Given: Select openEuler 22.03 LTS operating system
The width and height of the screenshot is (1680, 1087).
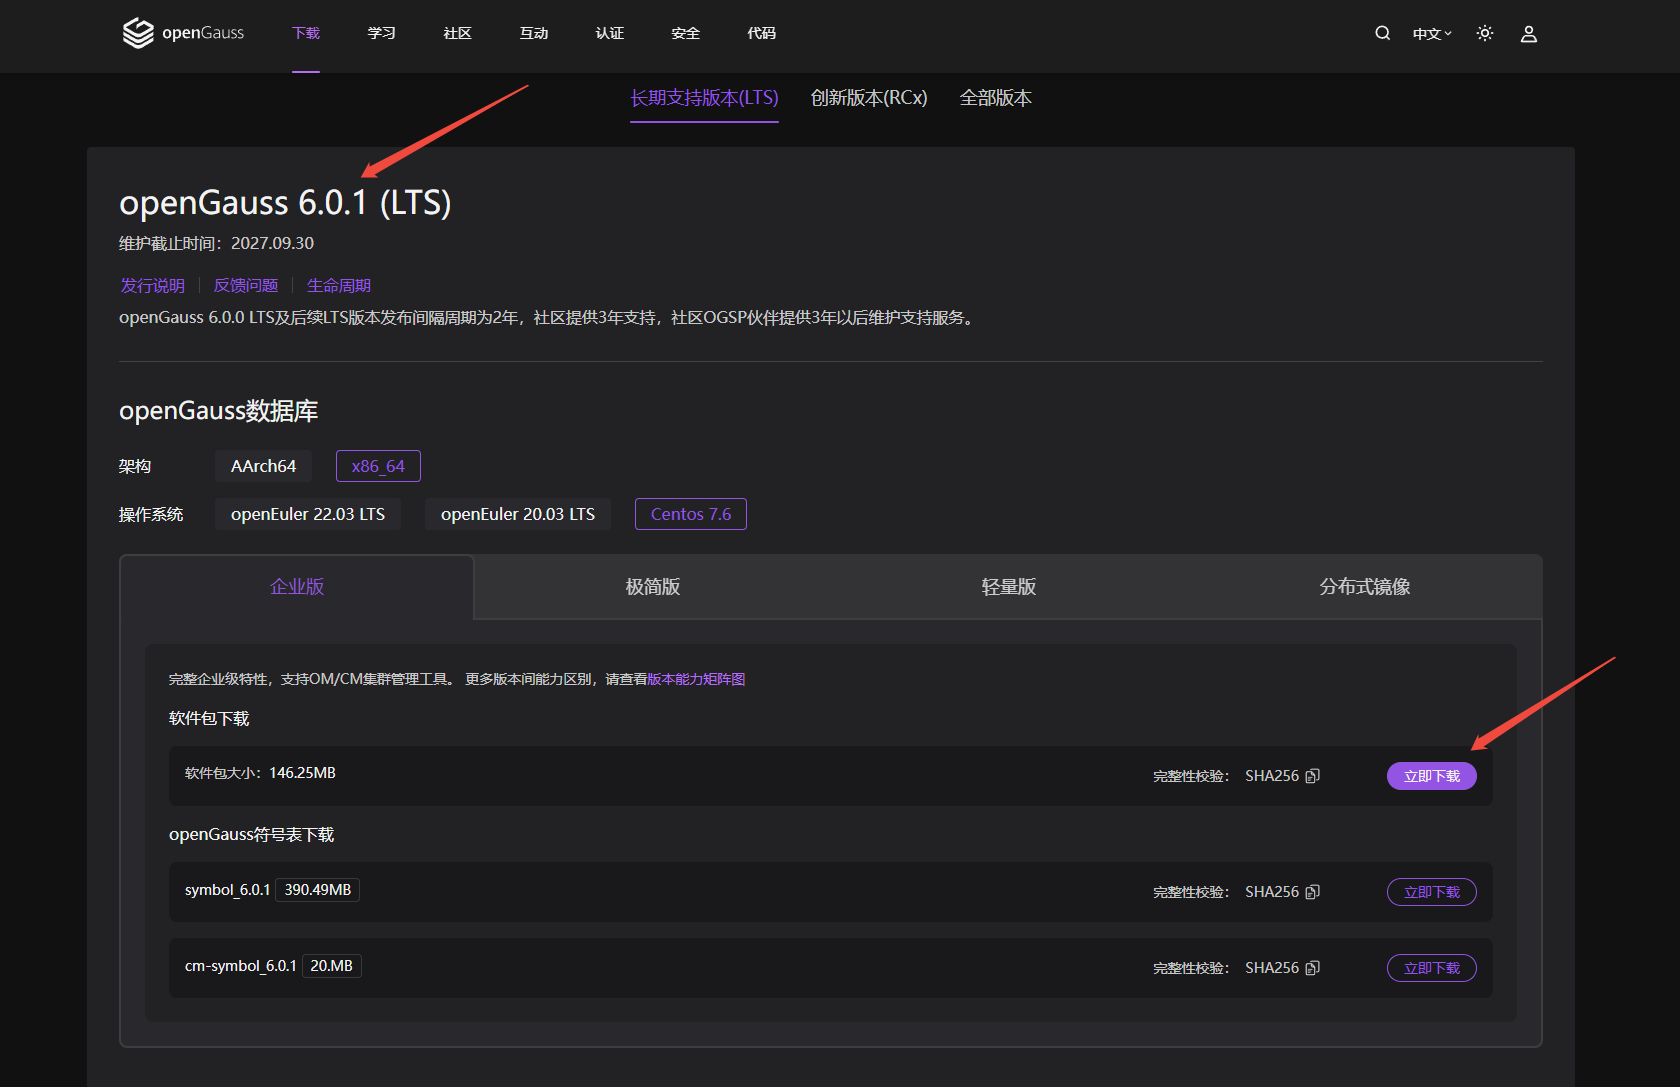Looking at the screenshot, I should pos(308,513).
